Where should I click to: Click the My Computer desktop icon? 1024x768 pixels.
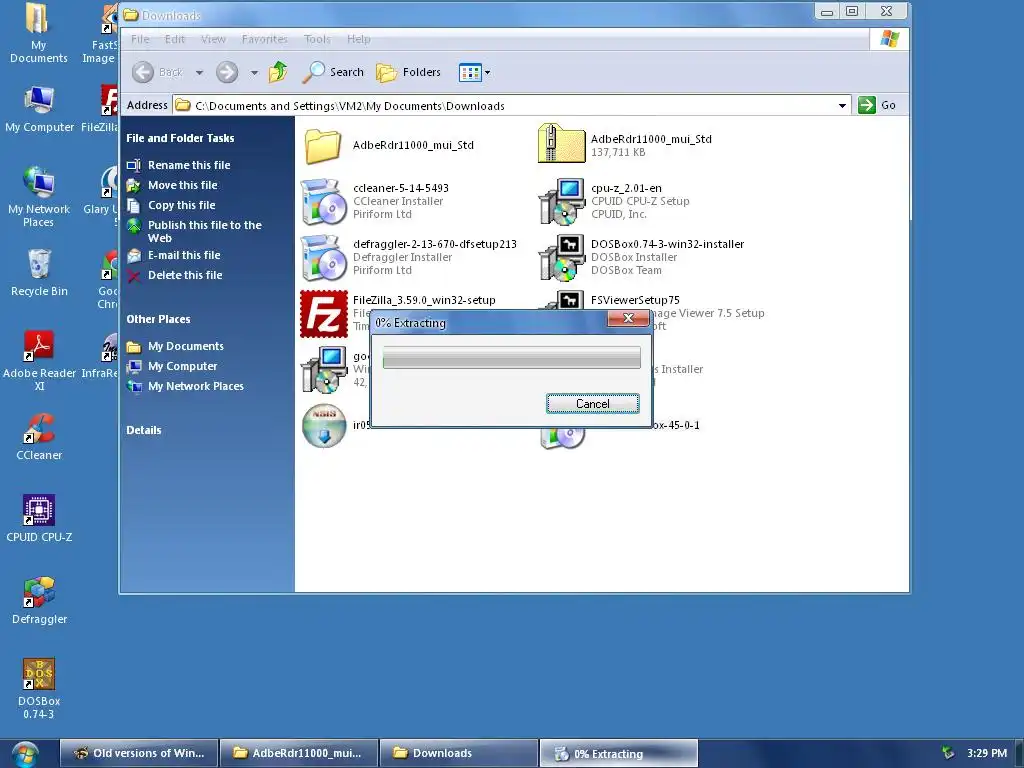39,100
